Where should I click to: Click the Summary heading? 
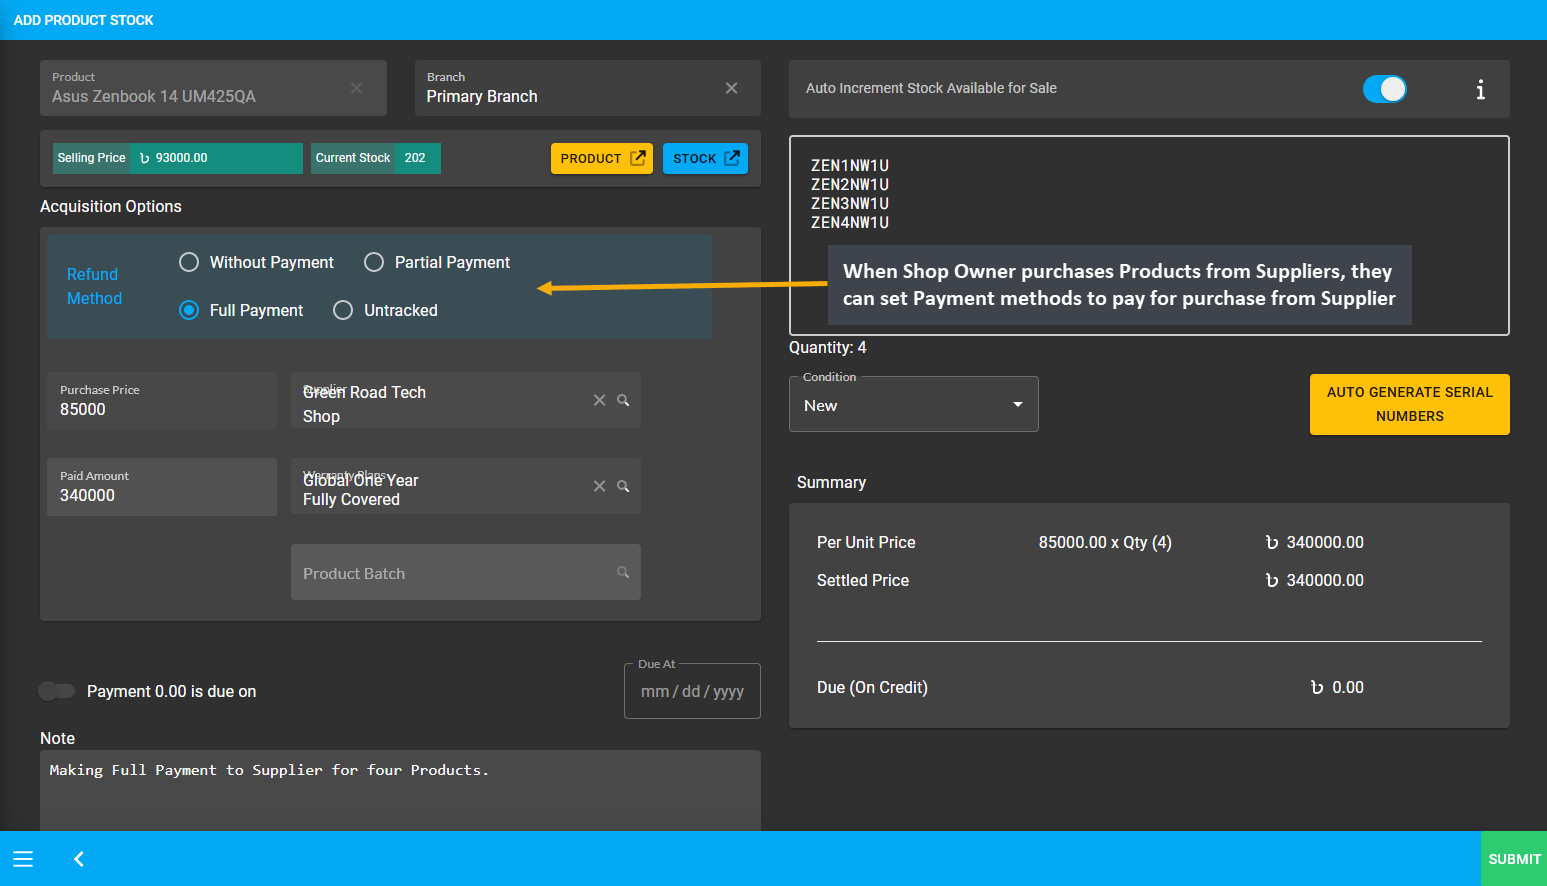(831, 482)
